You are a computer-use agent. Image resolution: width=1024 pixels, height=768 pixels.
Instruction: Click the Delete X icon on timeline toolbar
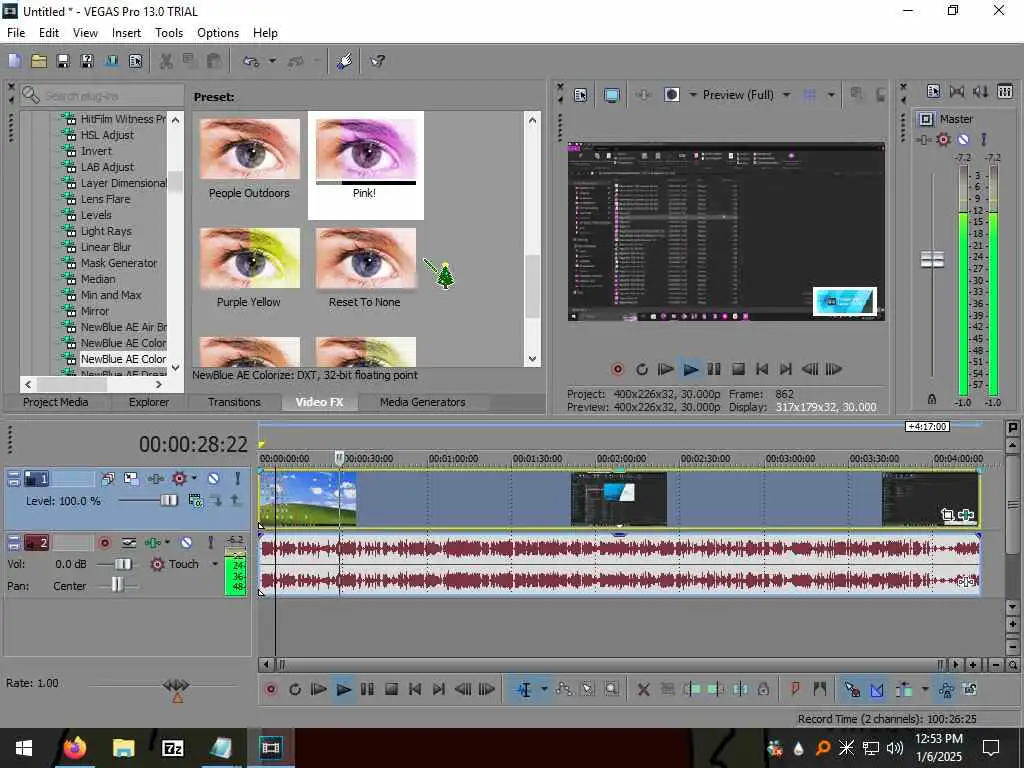click(643, 689)
